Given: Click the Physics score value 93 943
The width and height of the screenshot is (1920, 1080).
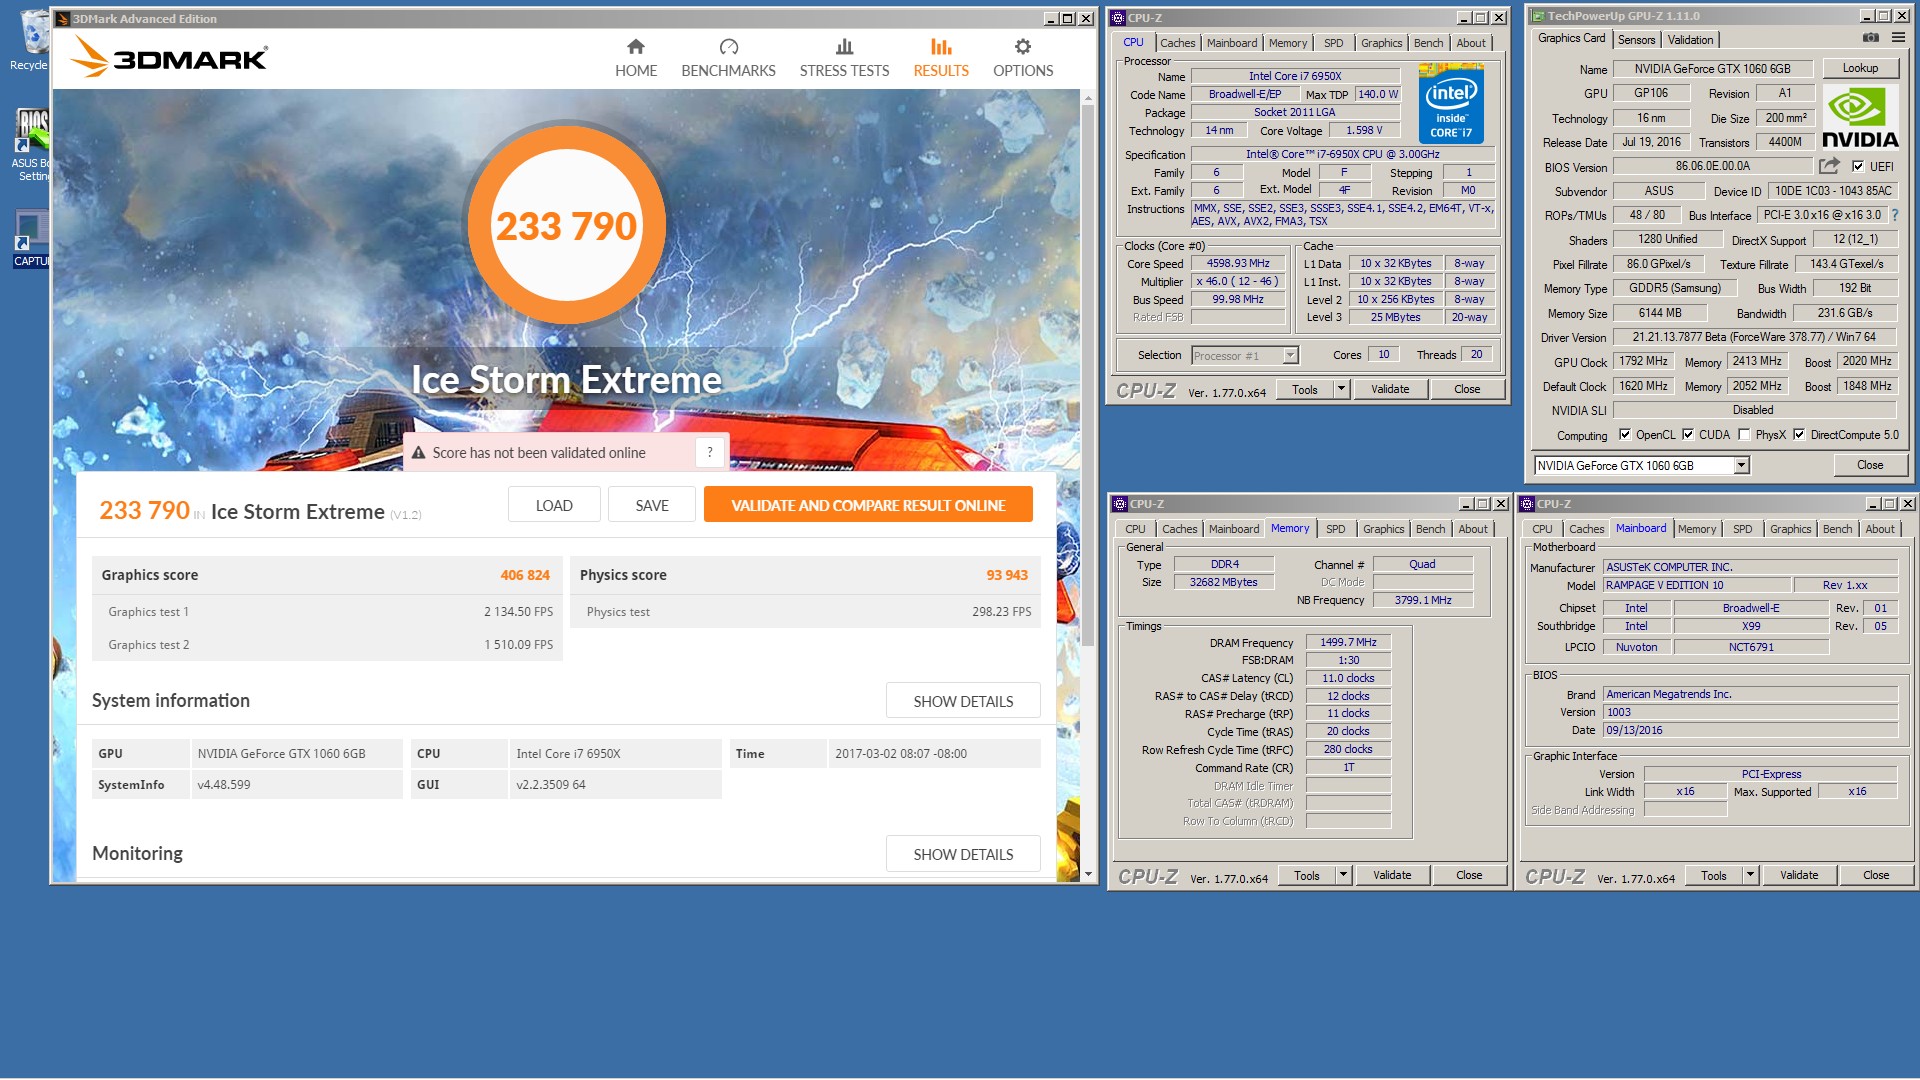Looking at the screenshot, I should tap(1007, 575).
